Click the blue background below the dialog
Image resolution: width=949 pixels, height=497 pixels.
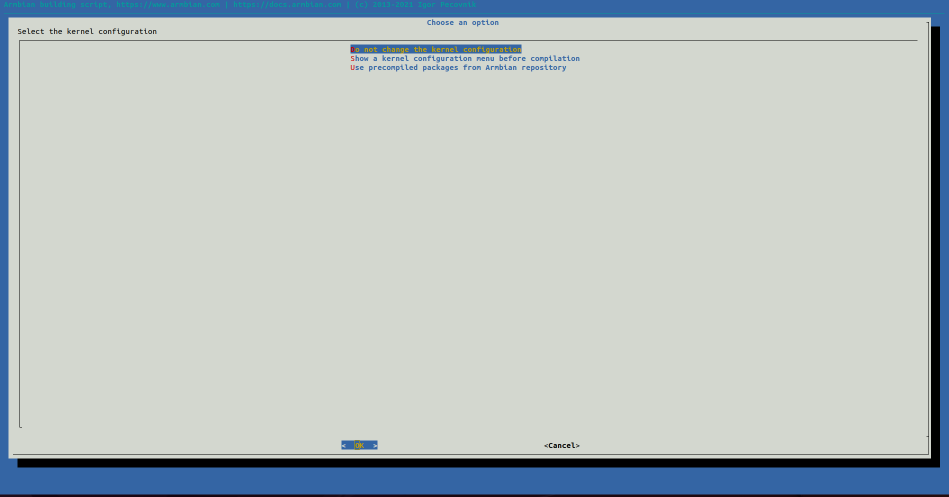point(470,481)
